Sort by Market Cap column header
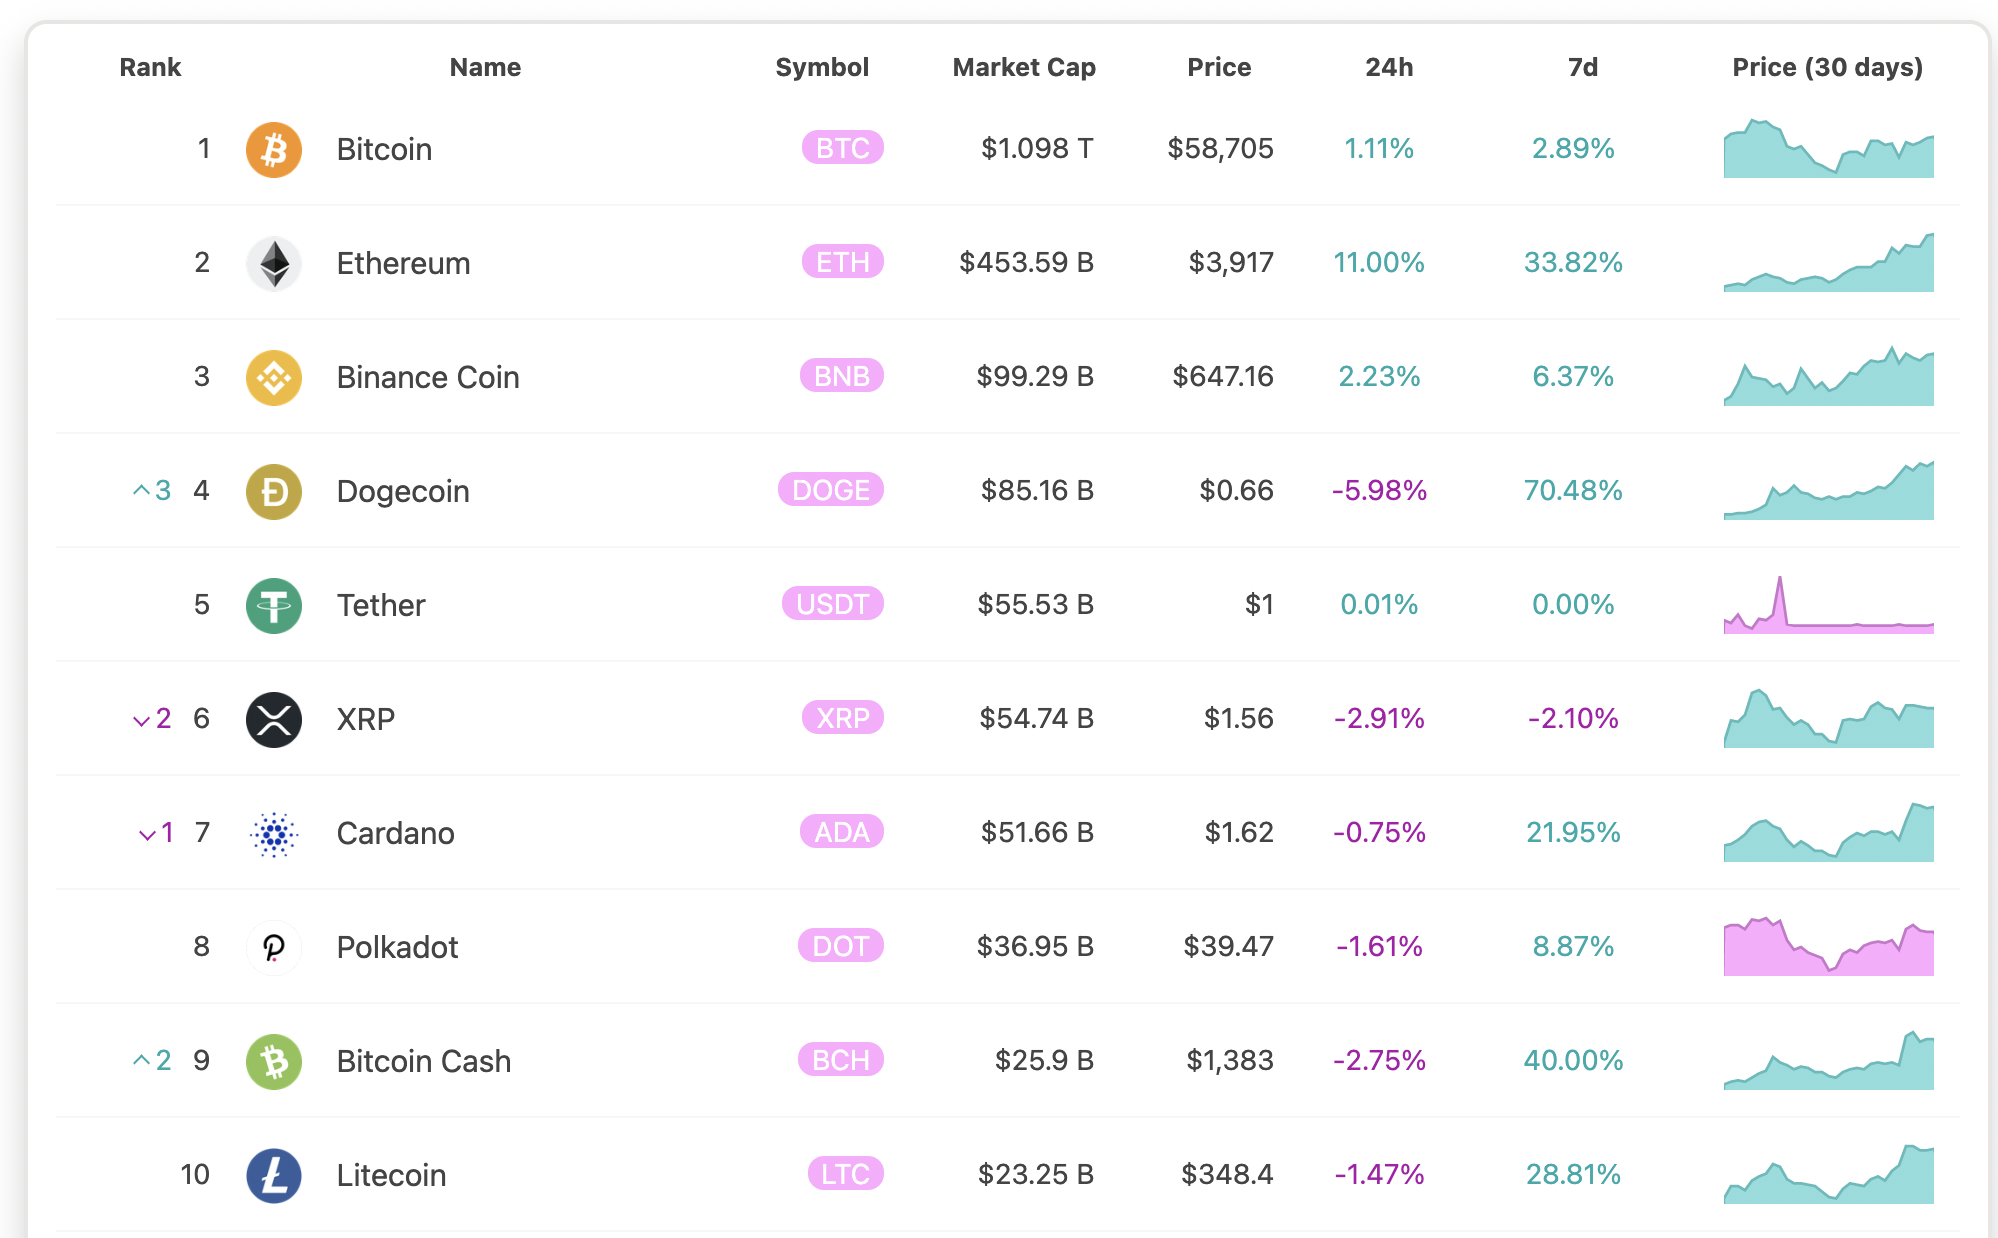1998x1238 pixels. pyautogui.click(x=1023, y=67)
